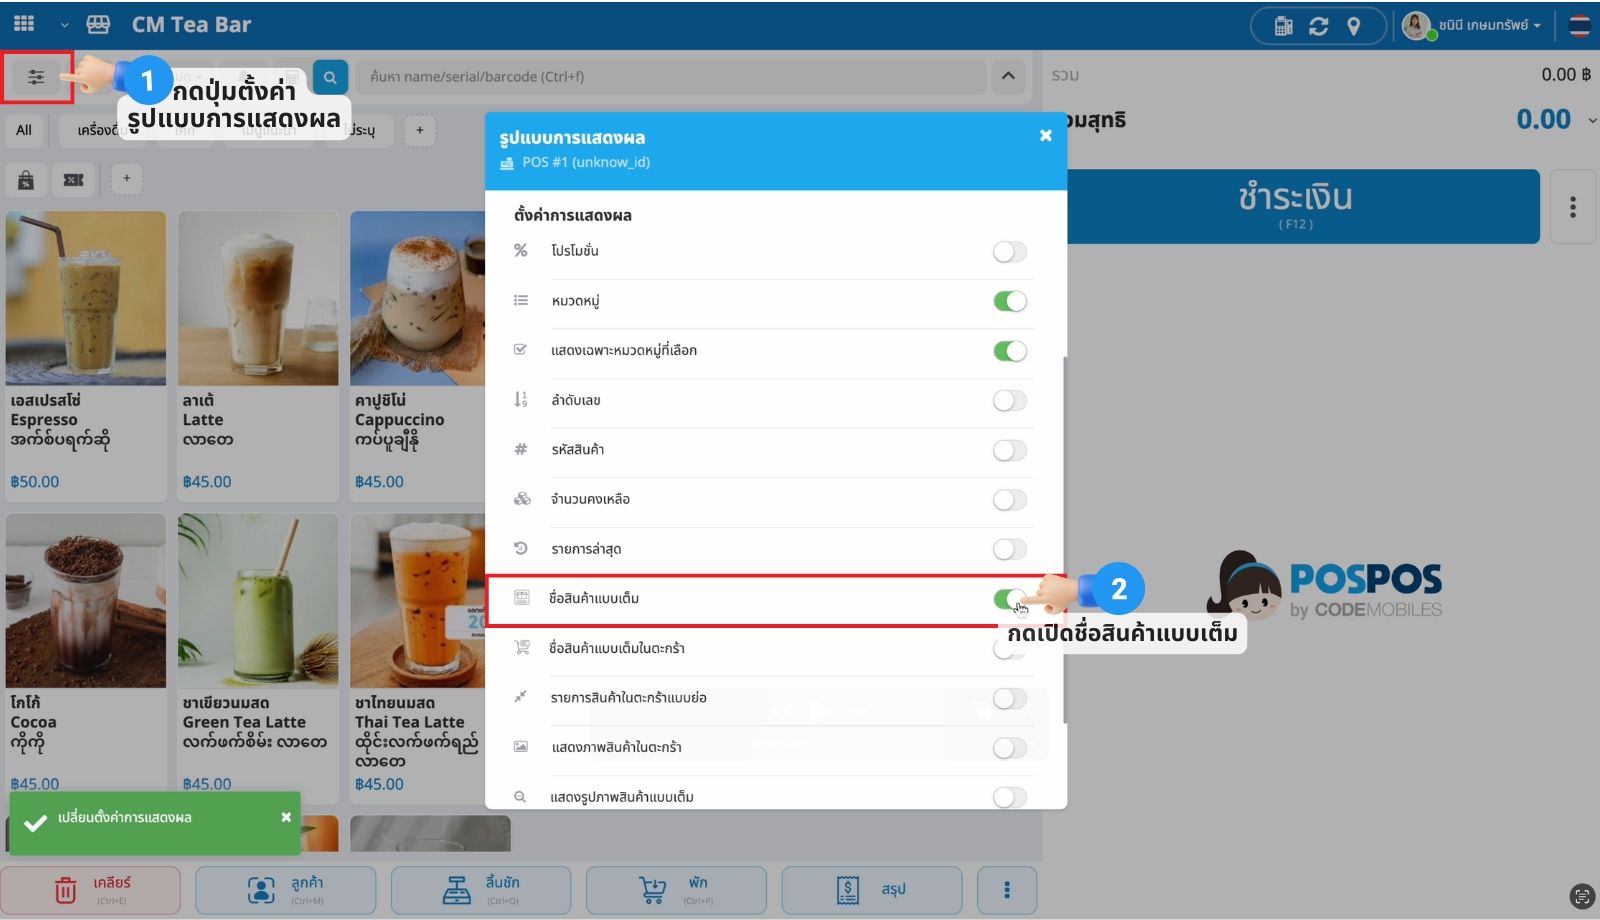Collapse the search bar chevron up
The height and width of the screenshot is (920, 1600).
[1008, 76]
